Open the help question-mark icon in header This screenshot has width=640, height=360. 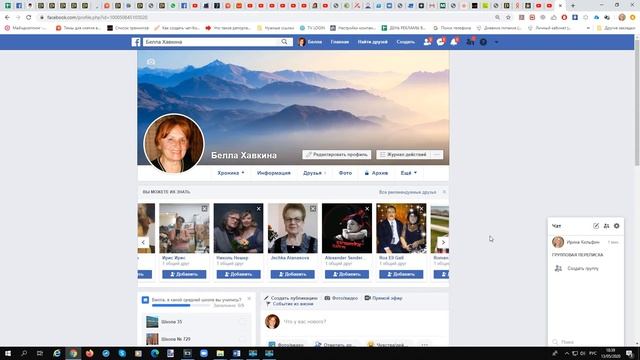pyautogui.click(x=483, y=42)
